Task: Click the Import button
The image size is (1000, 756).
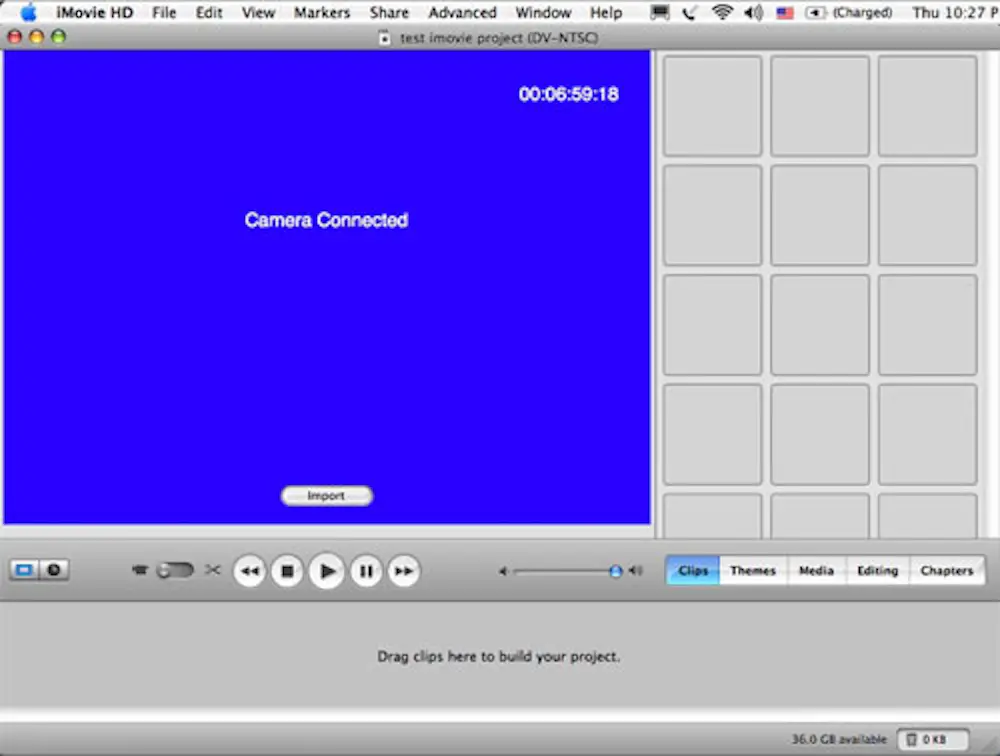Action: click(x=327, y=495)
